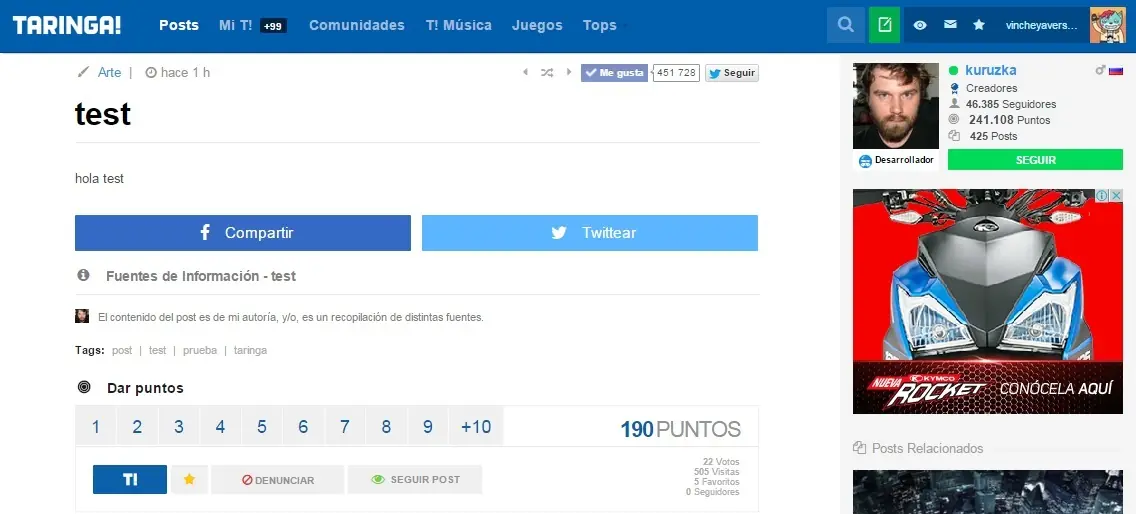View 425 Posts count
The image size is (1136, 514).
pyautogui.click(x=993, y=136)
